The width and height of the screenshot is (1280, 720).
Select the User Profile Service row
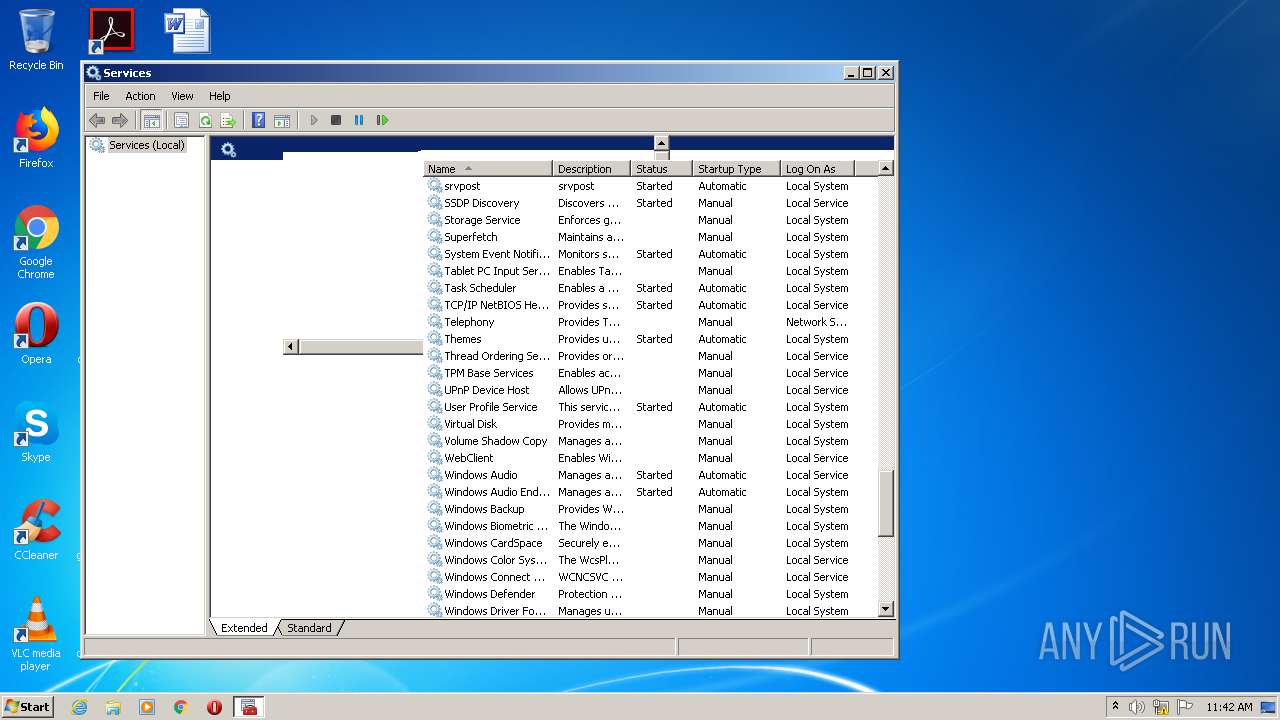[x=650, y=407]
